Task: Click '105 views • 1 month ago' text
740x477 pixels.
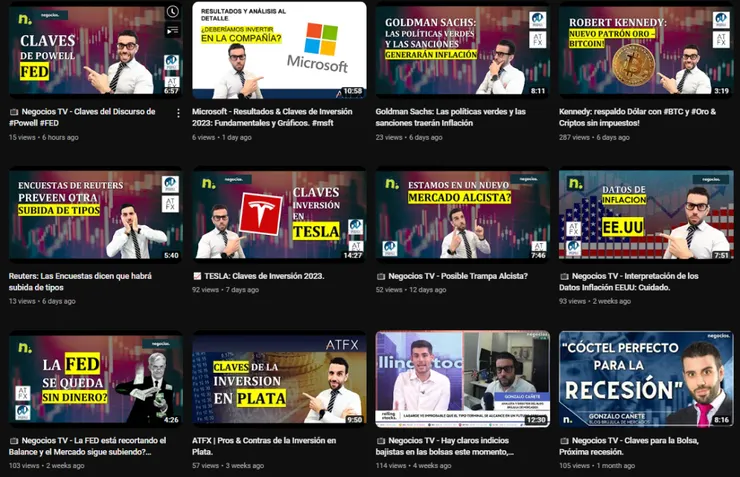Action: point(597,466)
